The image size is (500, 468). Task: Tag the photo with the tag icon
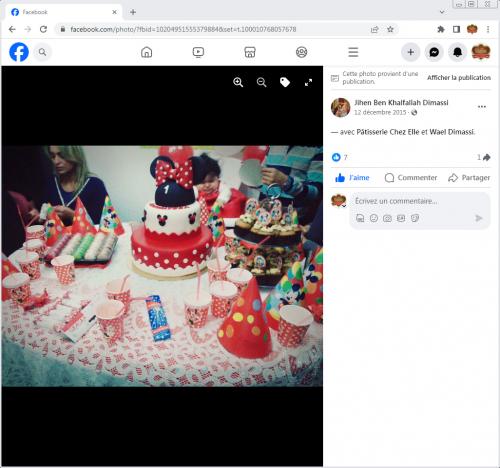(x=285, y=82)
